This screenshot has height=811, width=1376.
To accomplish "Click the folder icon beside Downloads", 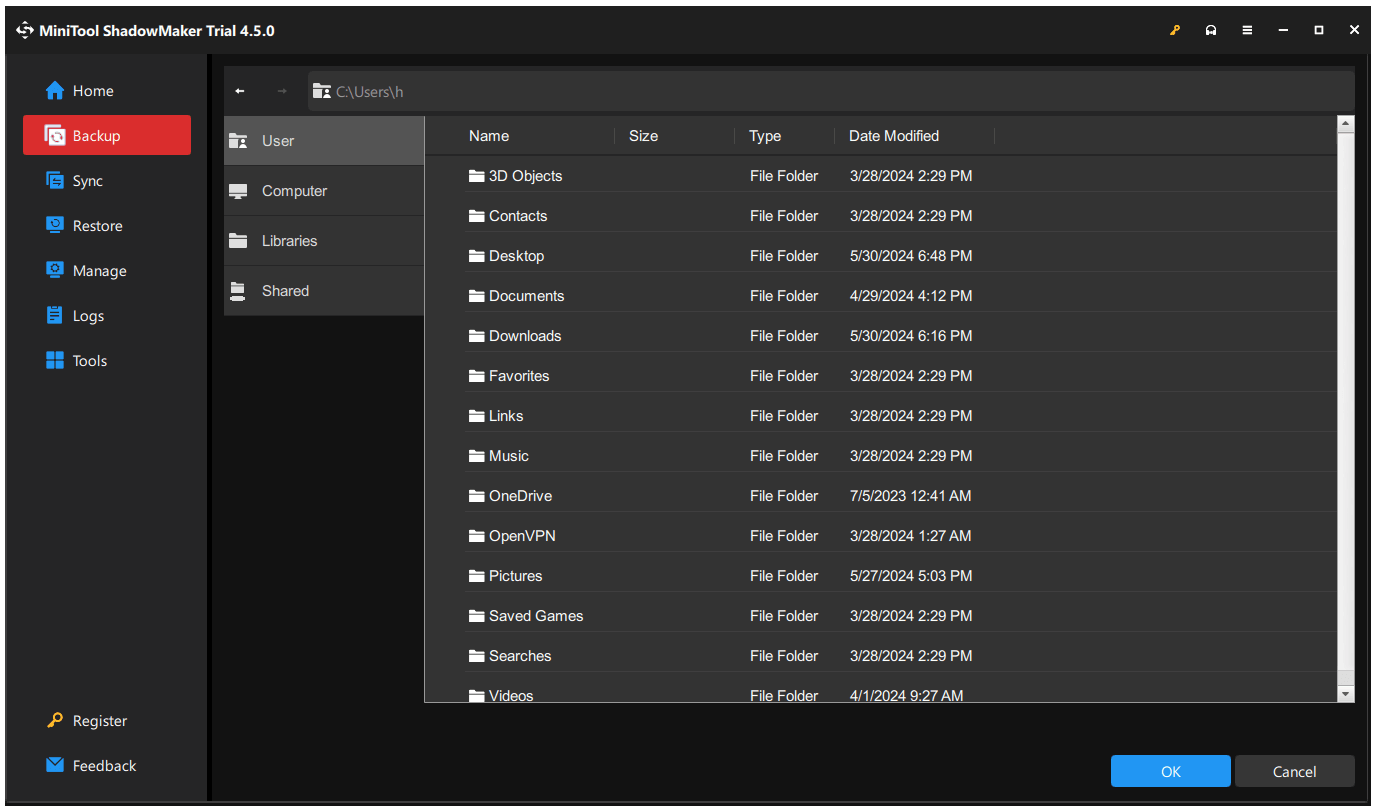I will click(477, 336).
